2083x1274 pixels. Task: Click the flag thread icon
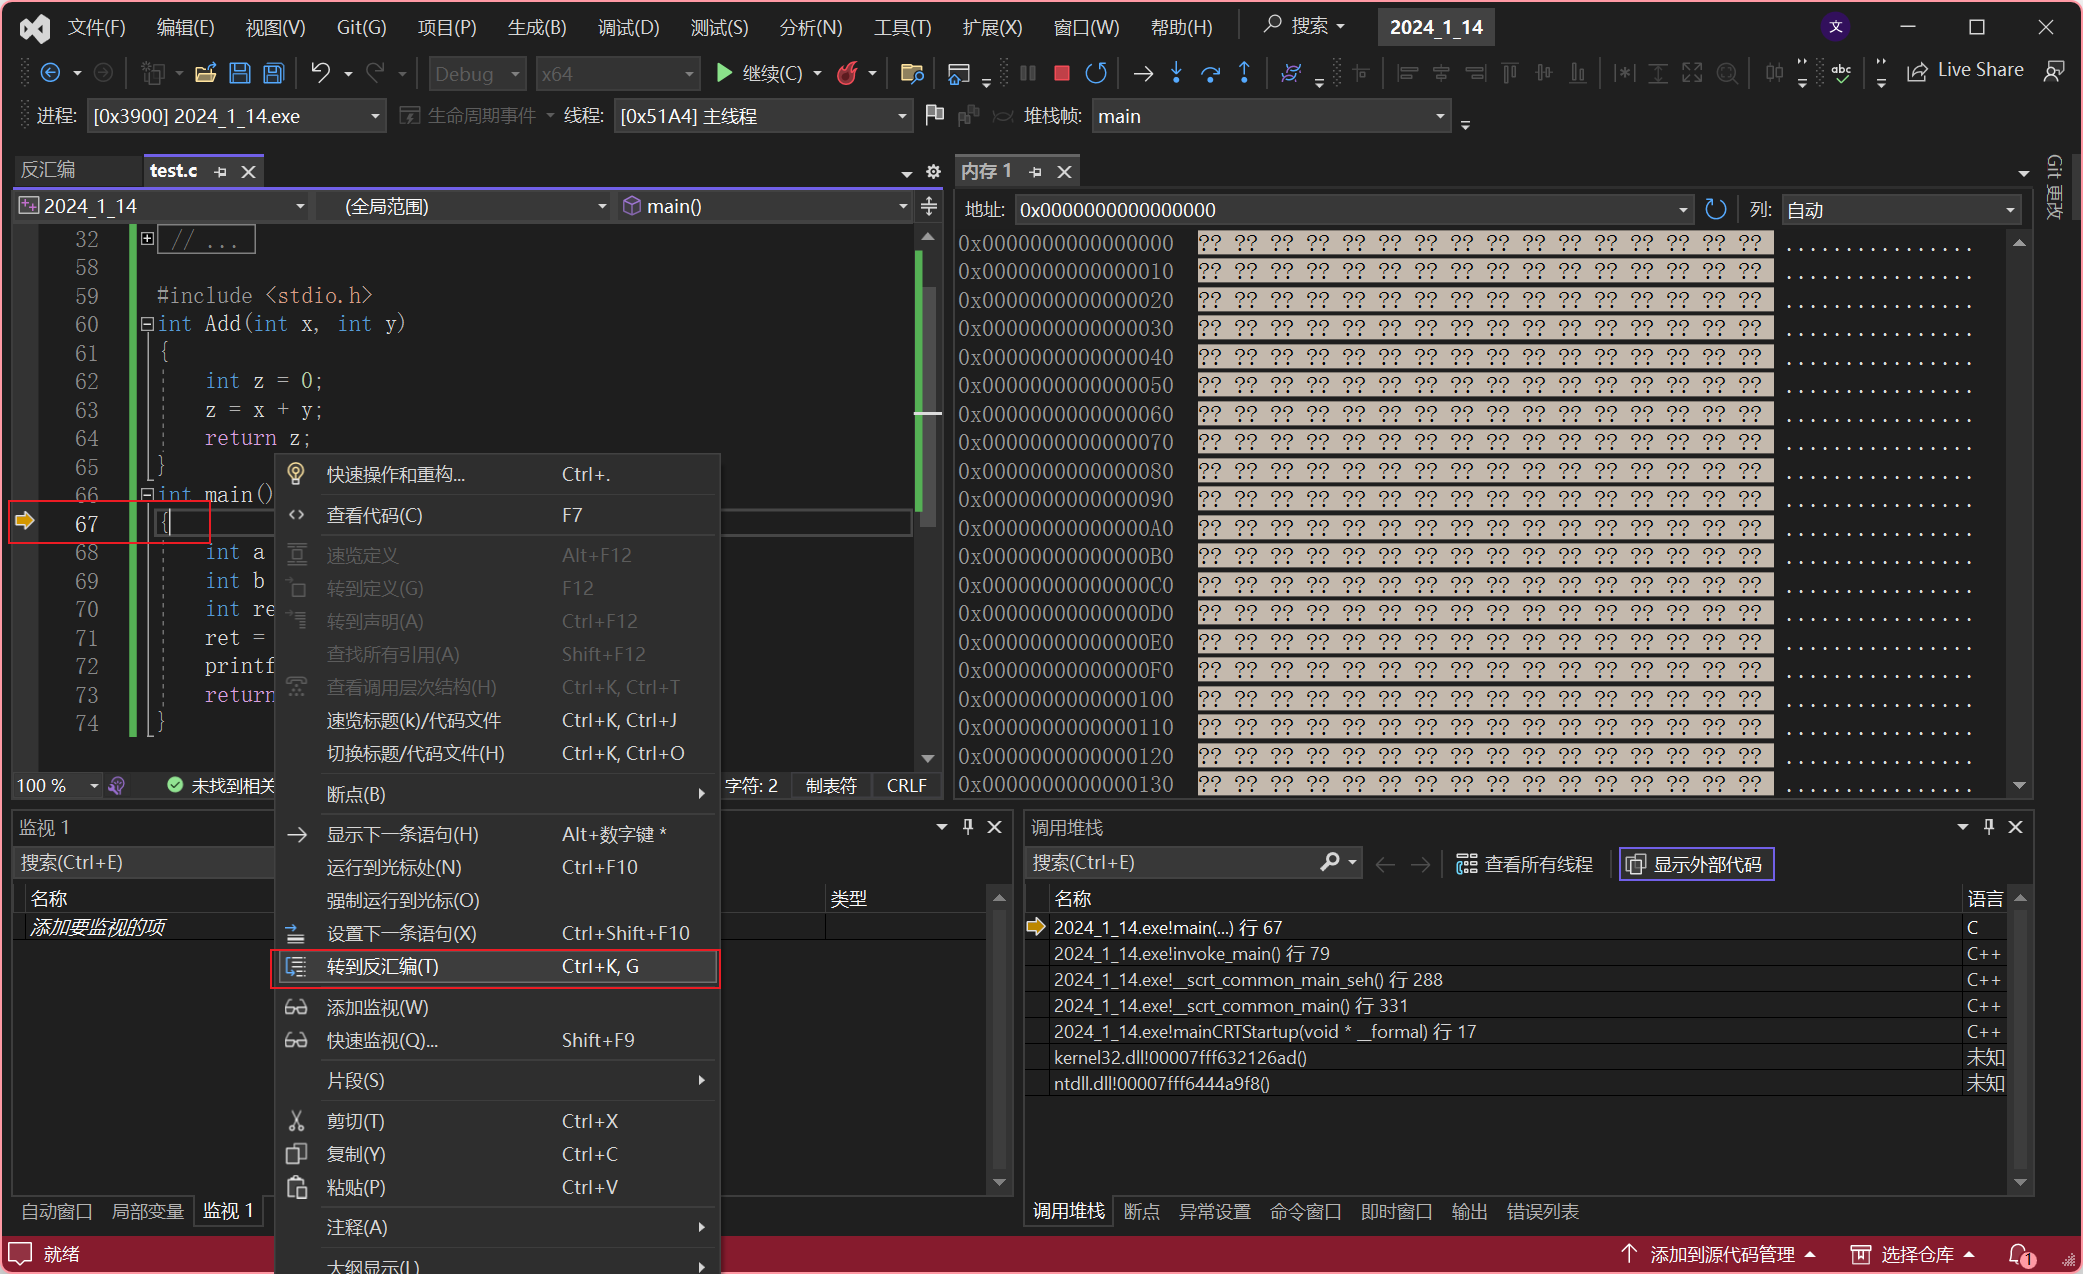[x=935, y=115]
